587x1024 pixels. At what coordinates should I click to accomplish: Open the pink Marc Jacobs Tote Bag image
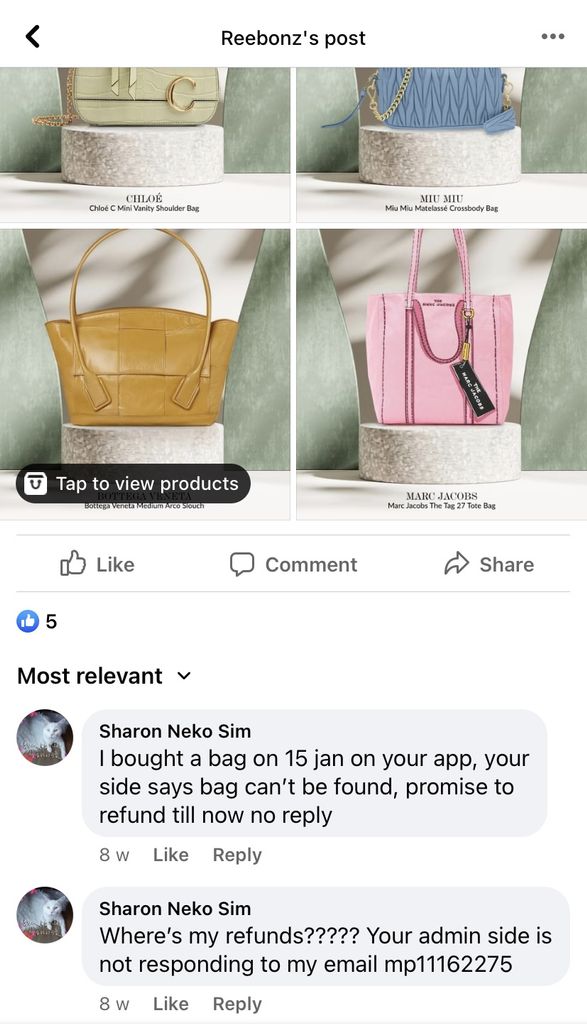pos(441,374)
